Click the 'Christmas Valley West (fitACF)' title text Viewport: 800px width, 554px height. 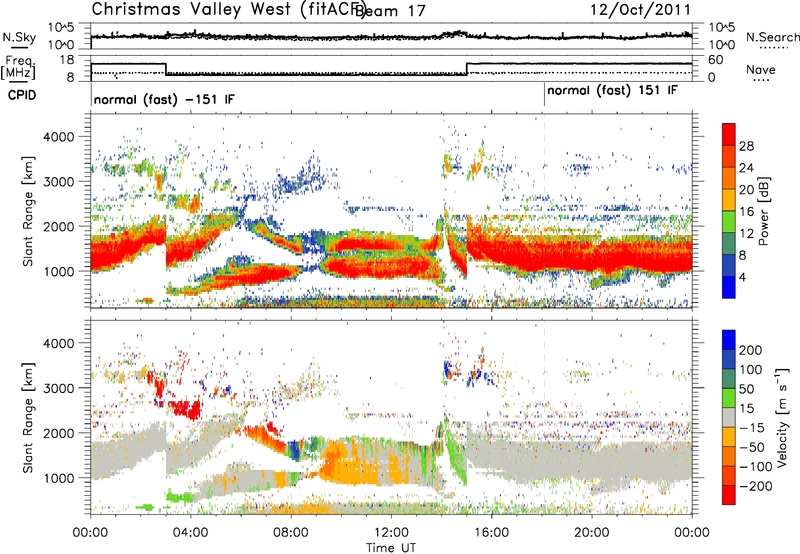click(x=227, y=10)
